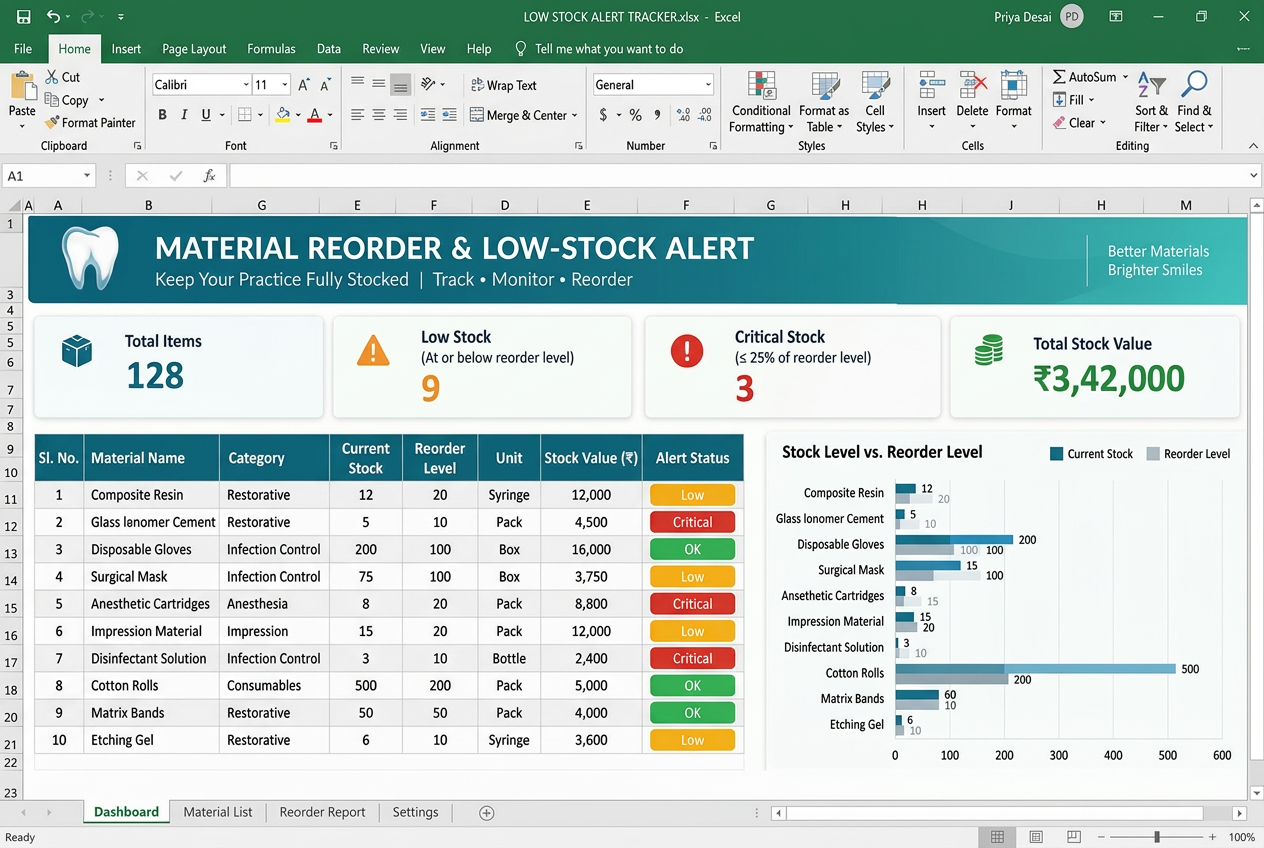Click the Wrap Text button
This screenshot has height=848, width=1264.
click(x=503, y=85)
